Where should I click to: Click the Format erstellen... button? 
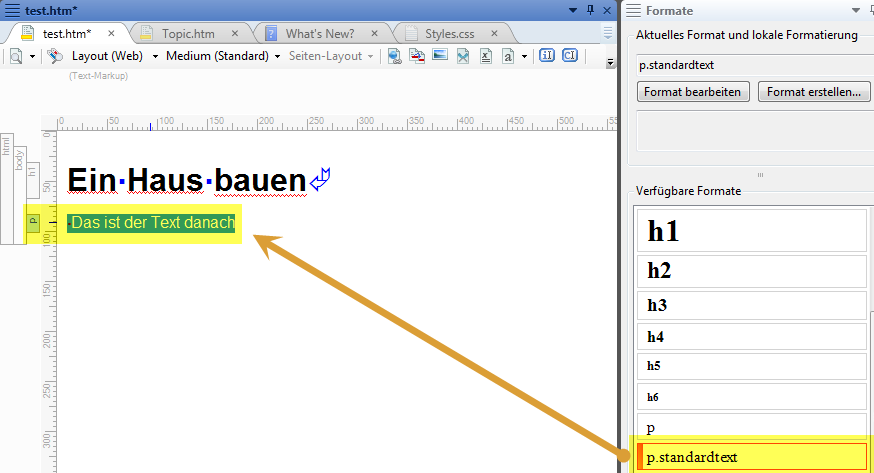(814, 92)
